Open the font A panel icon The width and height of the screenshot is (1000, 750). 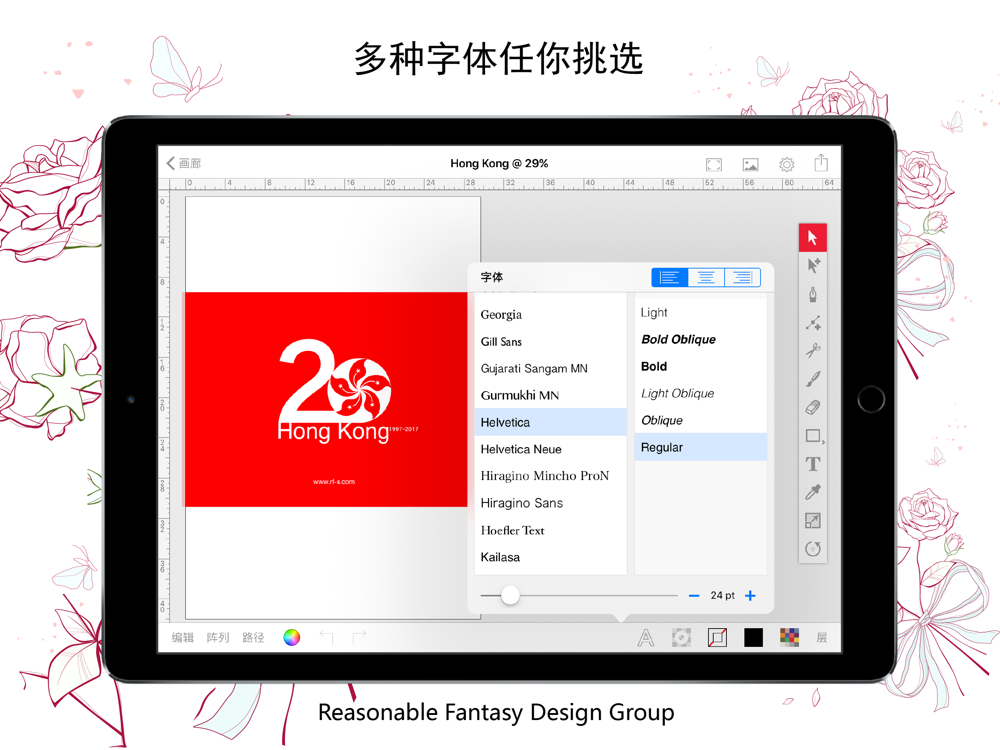pyautogui.click(x=645, y=637)
